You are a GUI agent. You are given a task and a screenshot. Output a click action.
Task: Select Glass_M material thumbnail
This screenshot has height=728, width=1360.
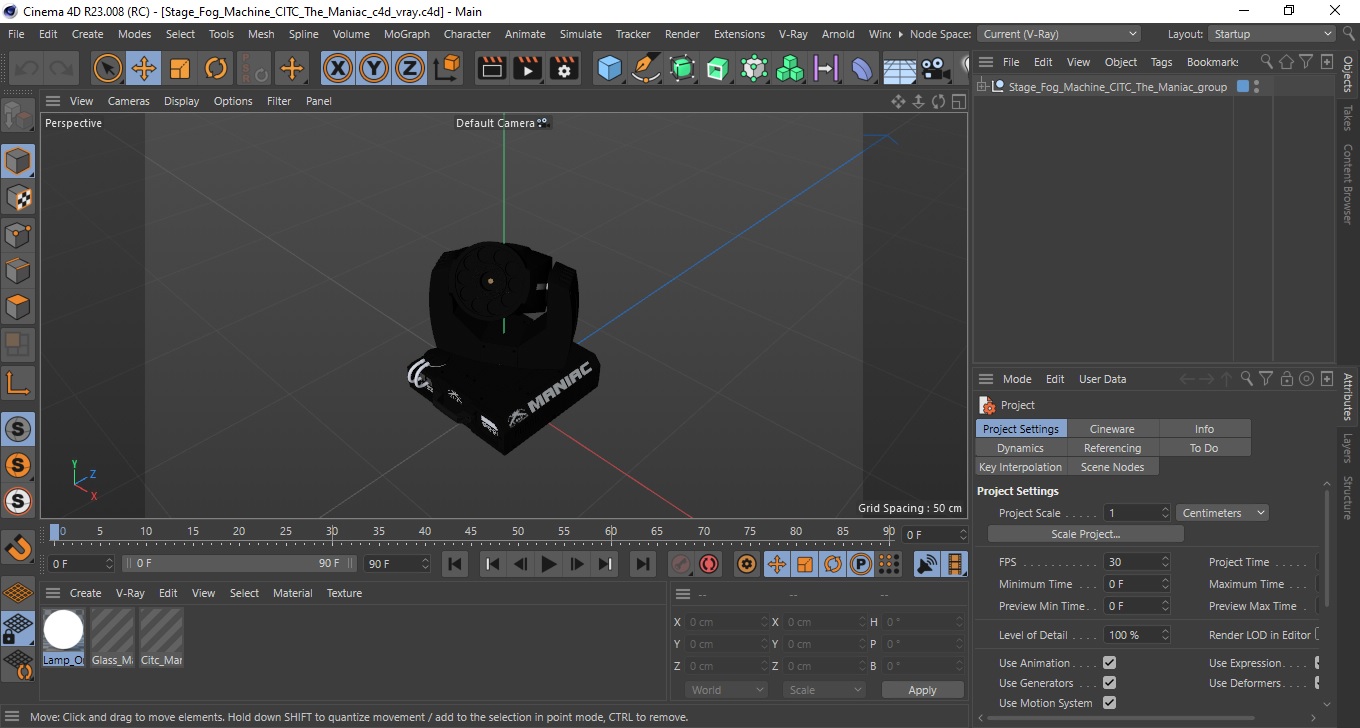coord(112,630)
